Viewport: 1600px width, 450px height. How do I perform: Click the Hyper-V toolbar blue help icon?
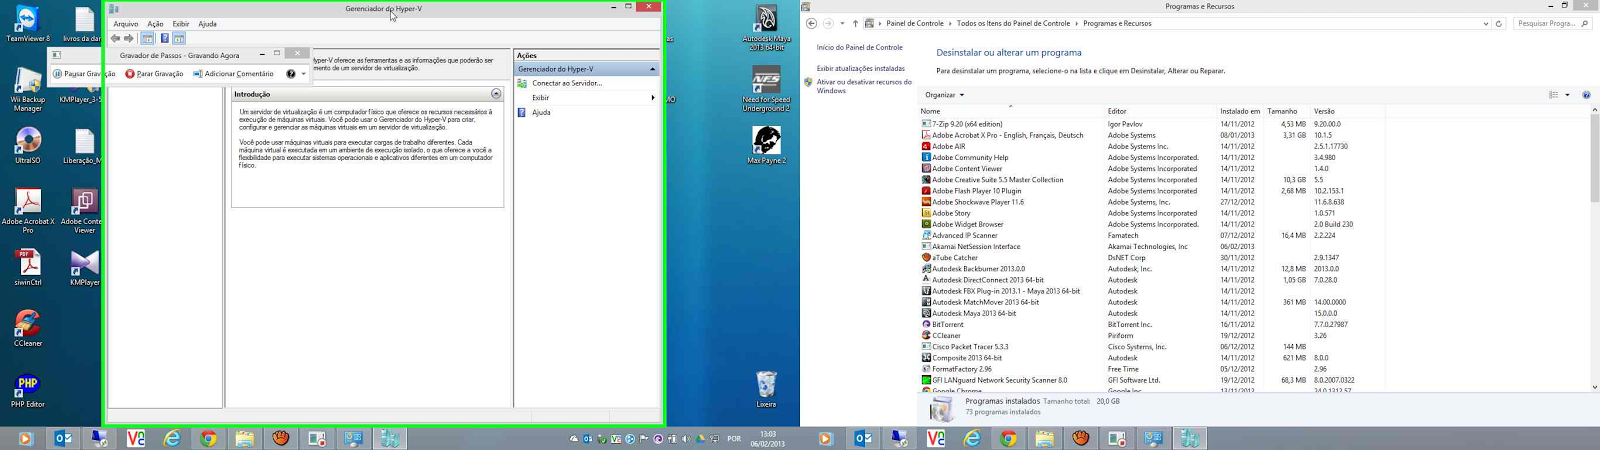click(164, 38)
